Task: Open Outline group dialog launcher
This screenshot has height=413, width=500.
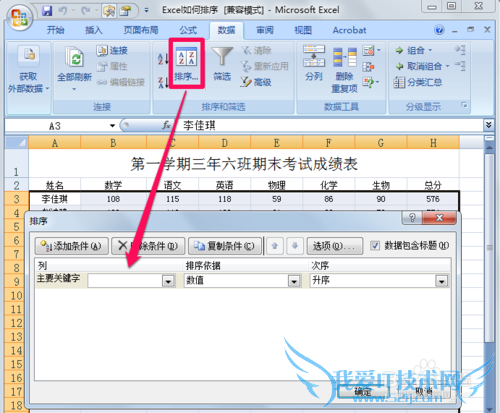Action: 464,106
